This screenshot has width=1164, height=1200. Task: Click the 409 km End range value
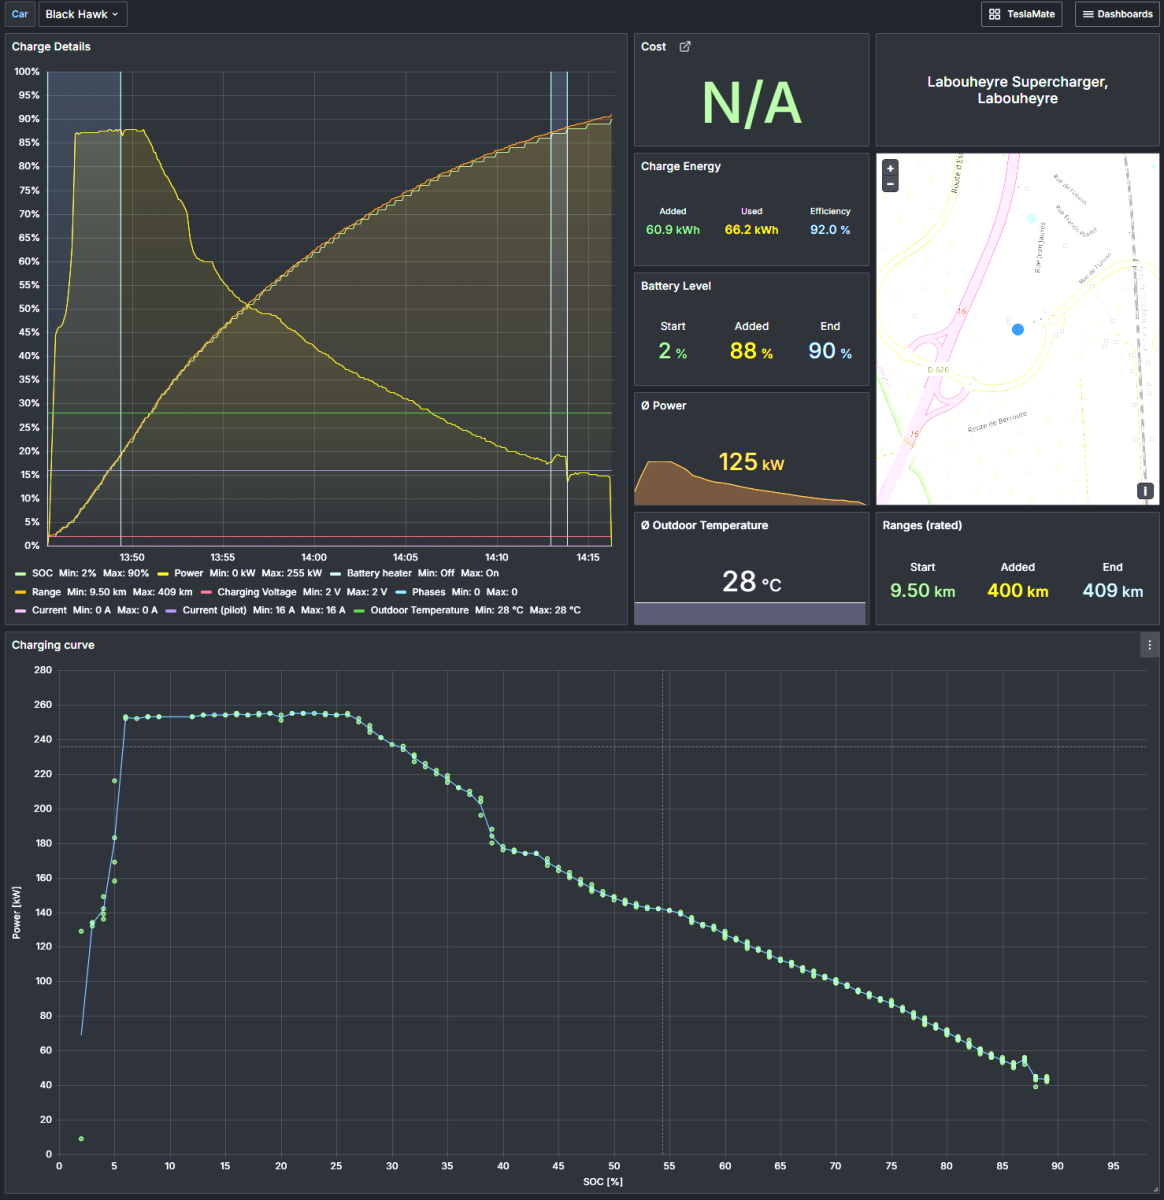[x=1113, y=591]
